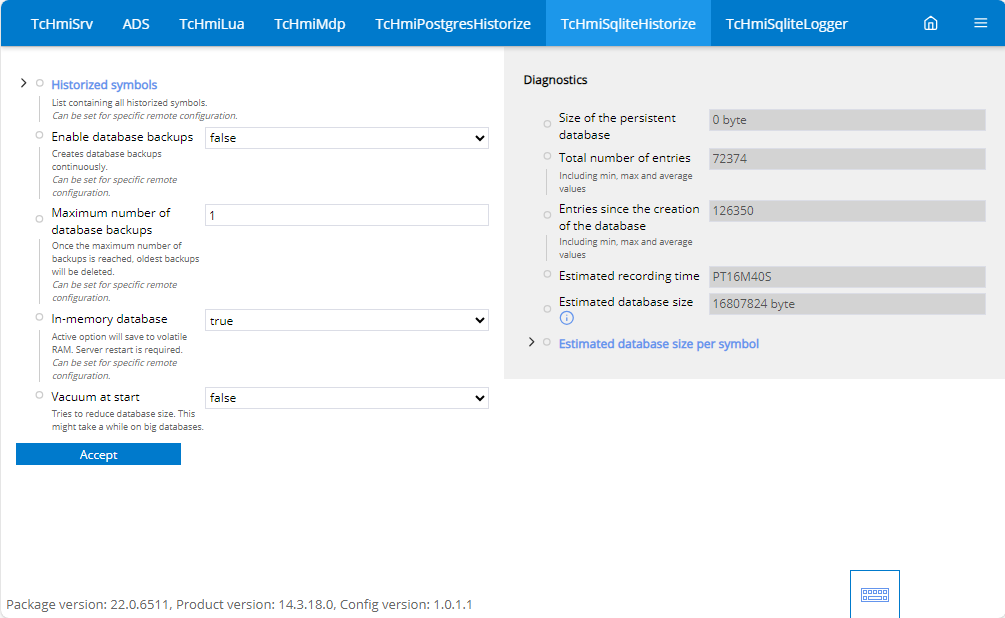Toggle the circle beside In-memory database
Viewport: 1005px width, 618px height.
39,317
